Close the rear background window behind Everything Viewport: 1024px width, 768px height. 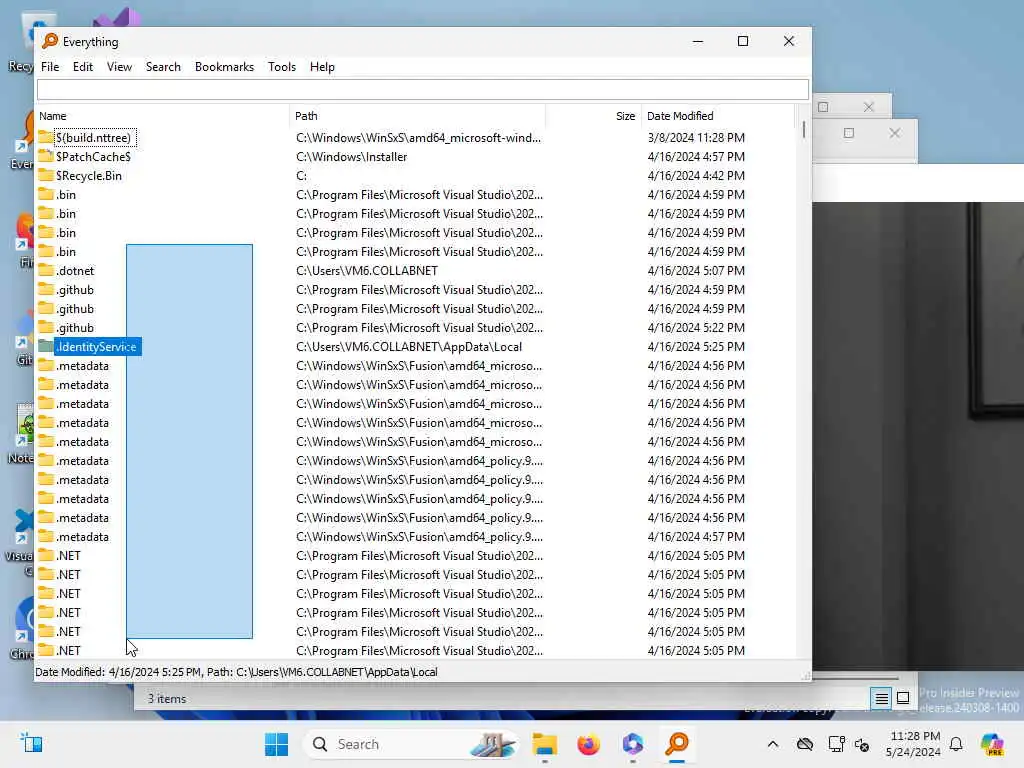(869, 107)
